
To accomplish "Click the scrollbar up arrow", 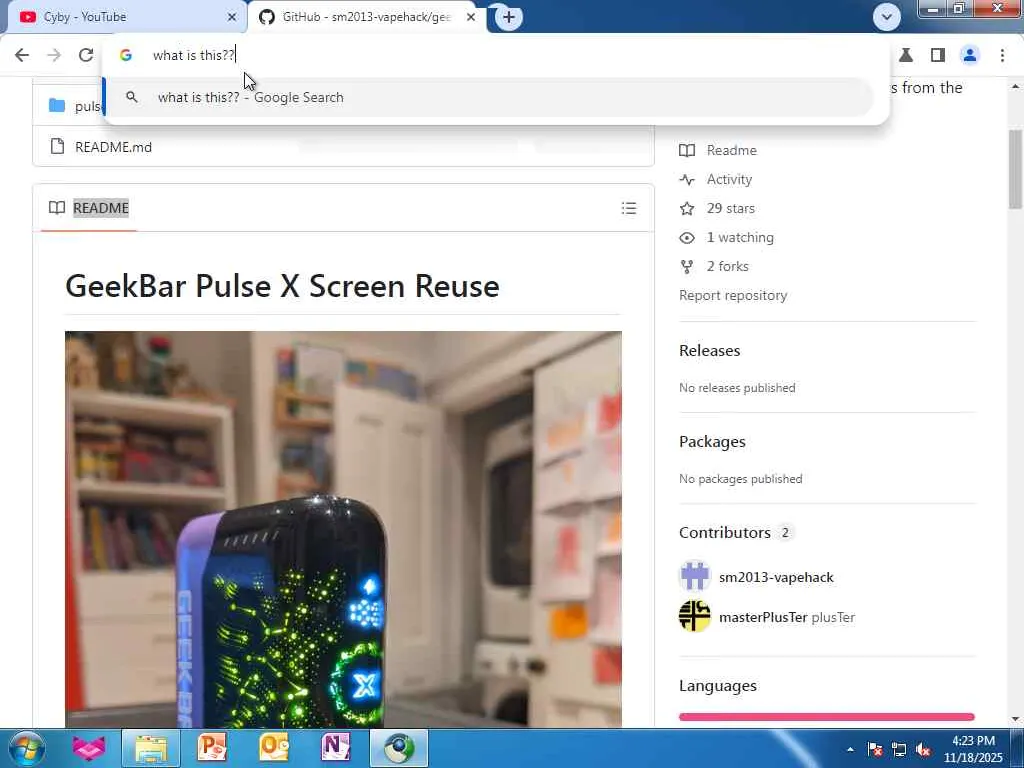I will point(1016,86).
